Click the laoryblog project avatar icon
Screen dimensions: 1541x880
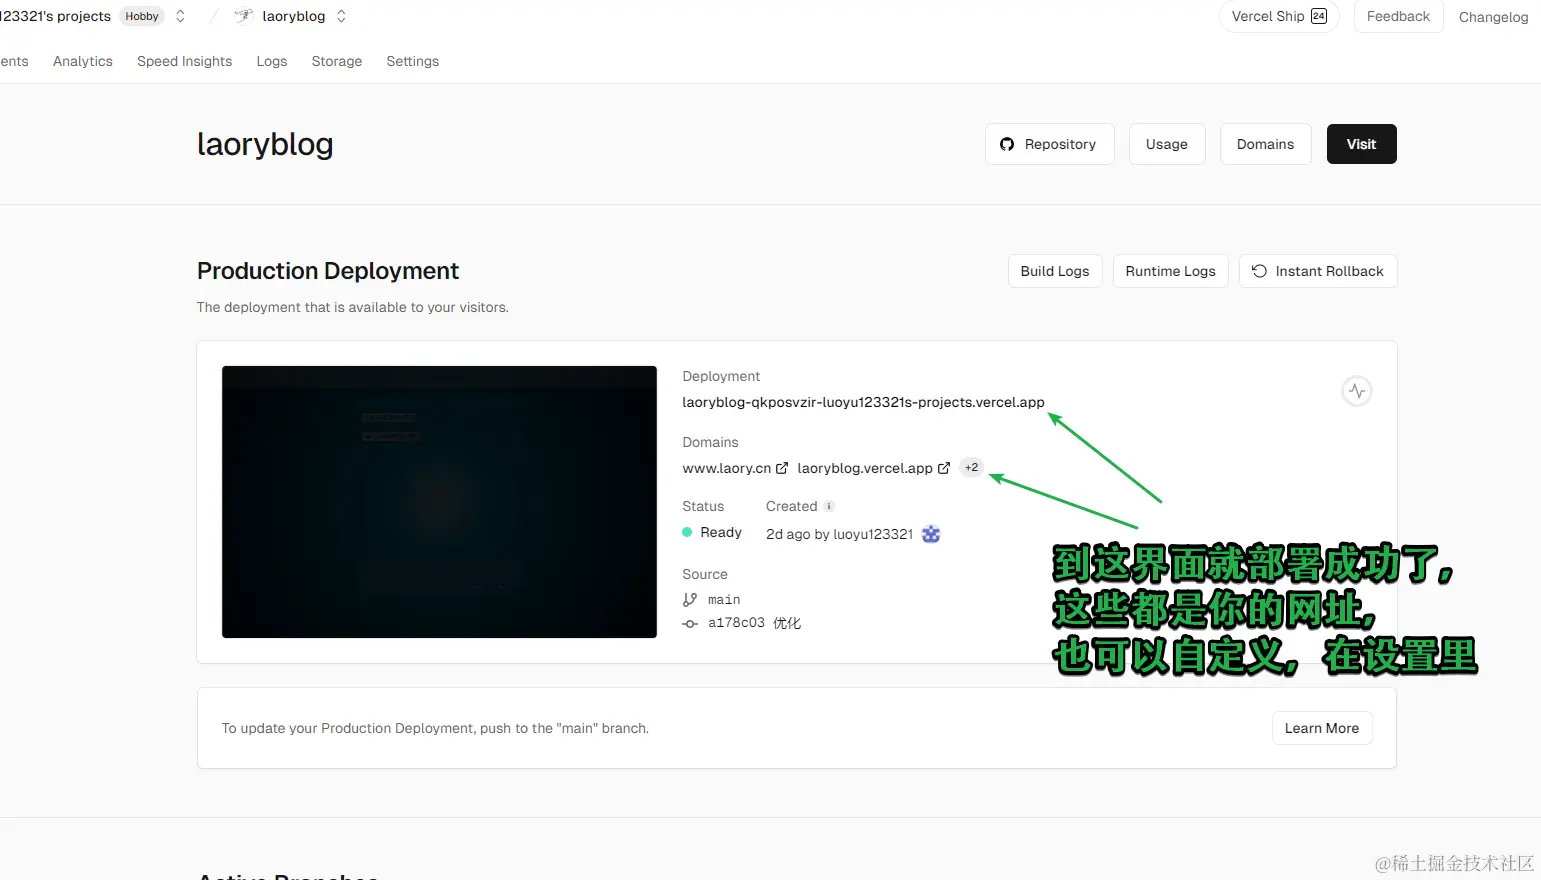pyautogui.click(x=244, y=16)
